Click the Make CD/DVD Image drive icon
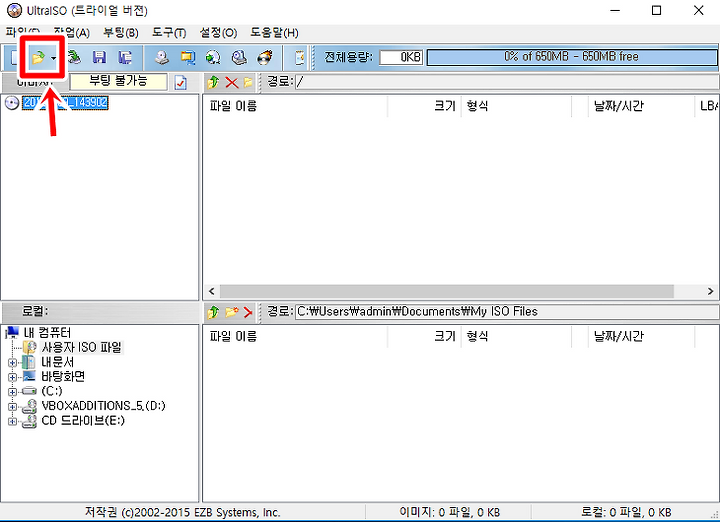 tap(161, 57)
